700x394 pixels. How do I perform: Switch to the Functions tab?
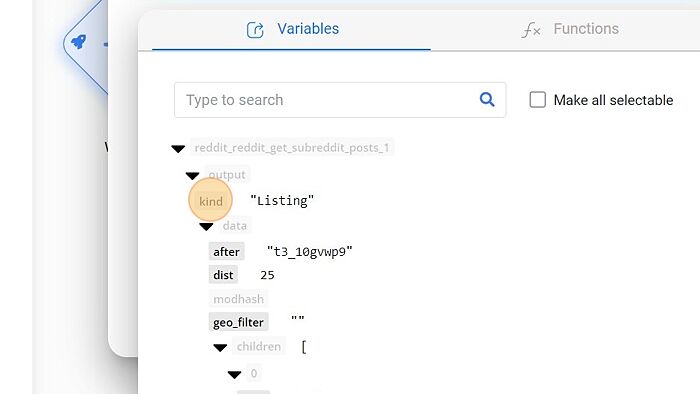tap(570, 29)
